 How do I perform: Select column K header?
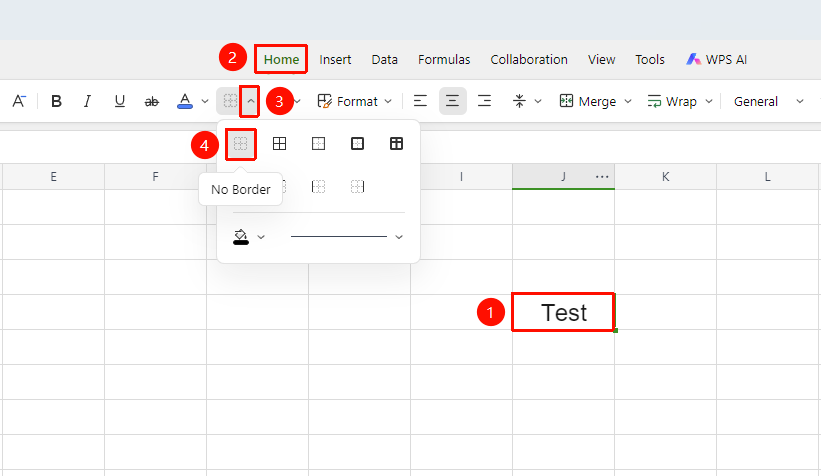tap(665, 176)
